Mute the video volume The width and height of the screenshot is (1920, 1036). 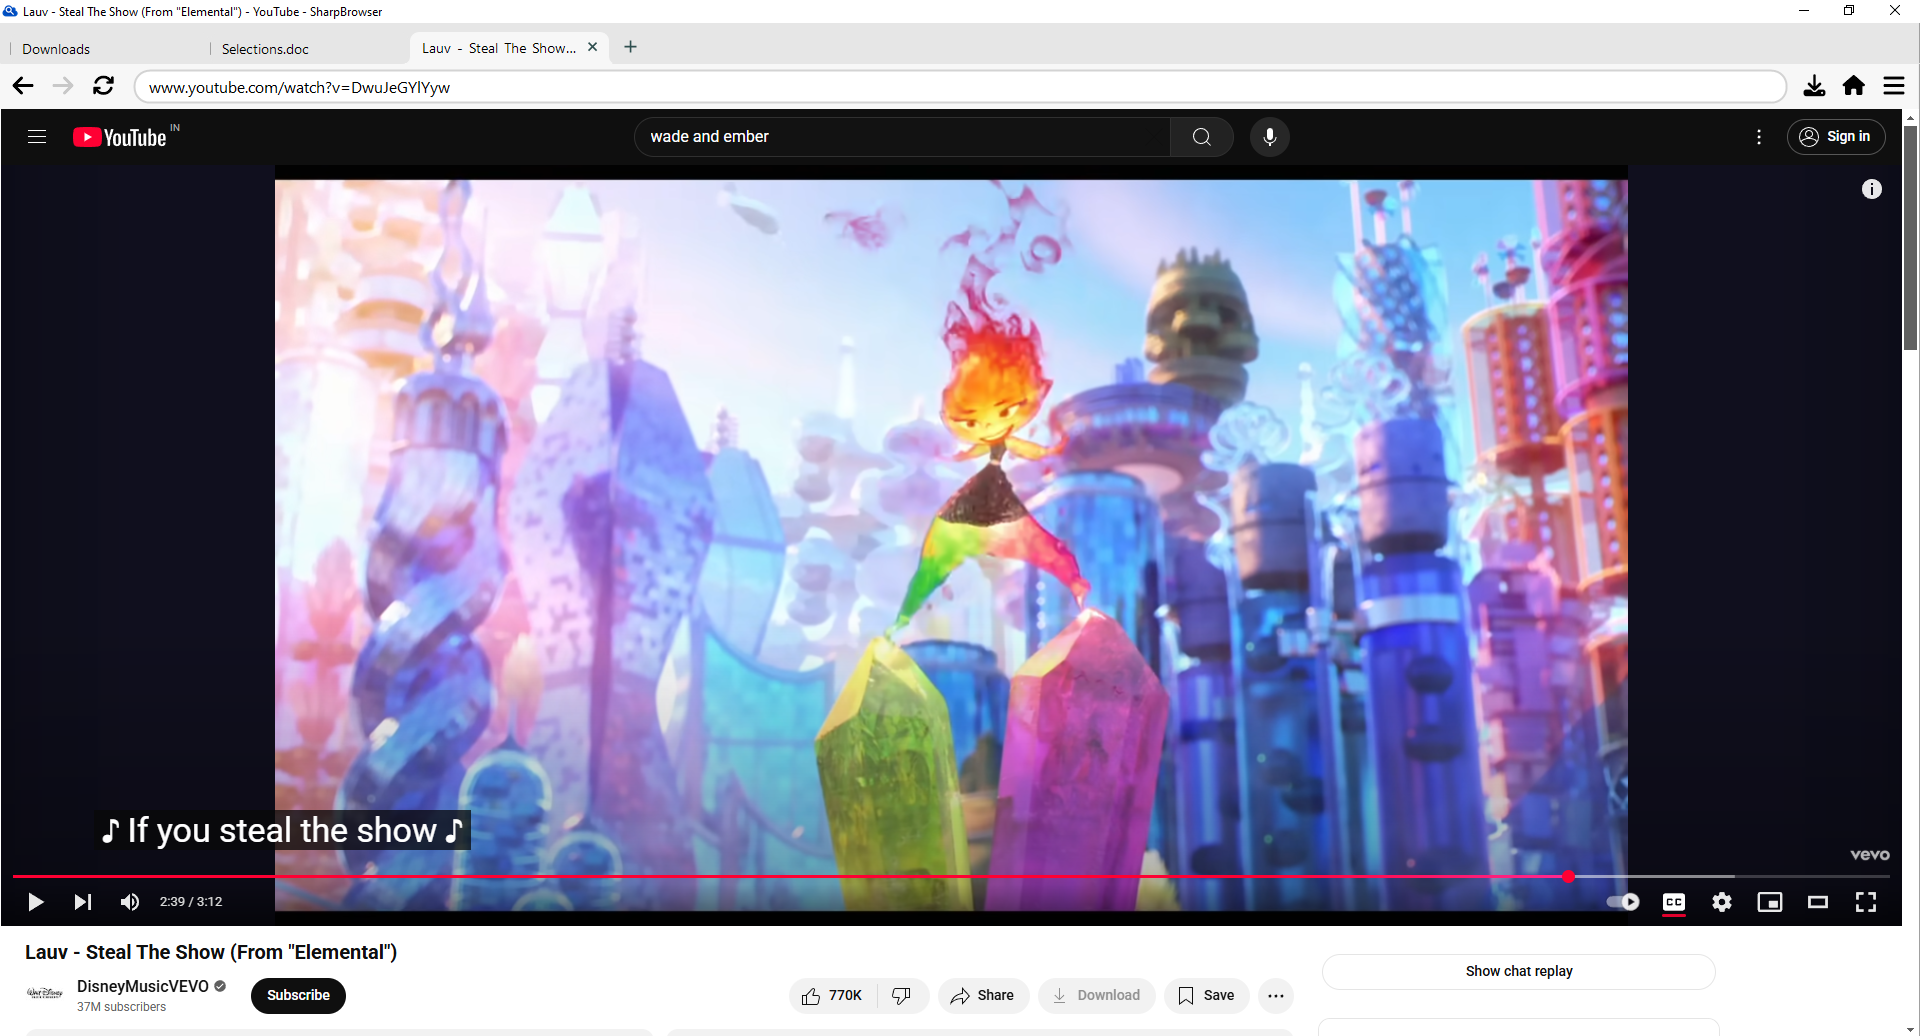click(130, 902)
